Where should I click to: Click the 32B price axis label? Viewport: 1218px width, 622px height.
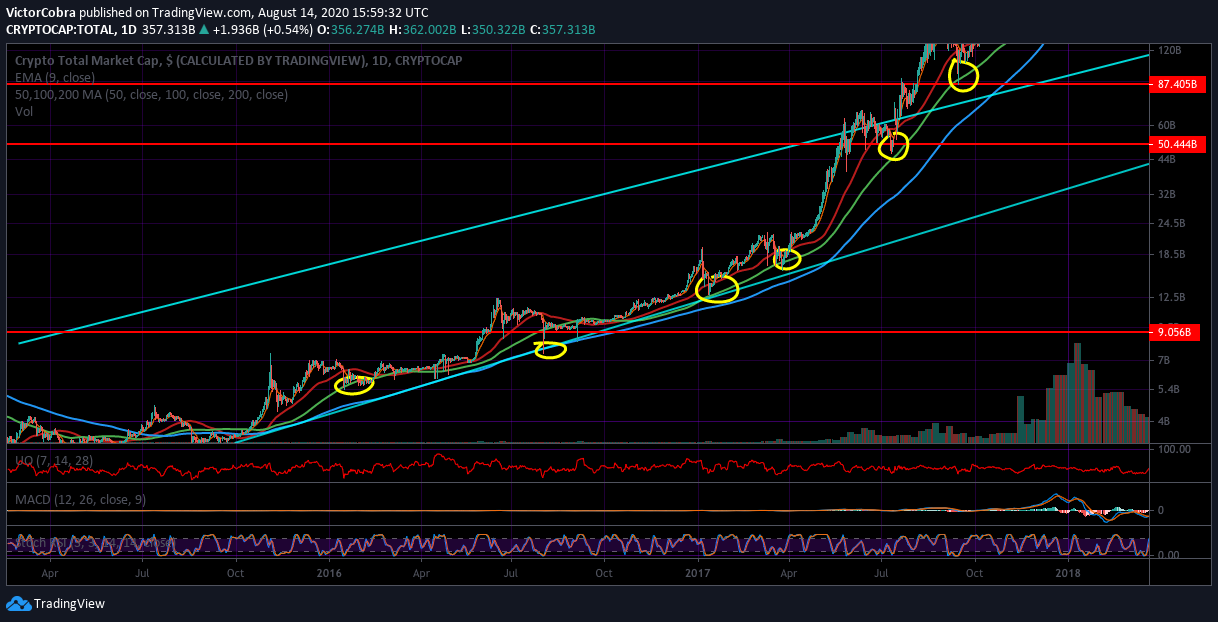(x=1168, y=194)
